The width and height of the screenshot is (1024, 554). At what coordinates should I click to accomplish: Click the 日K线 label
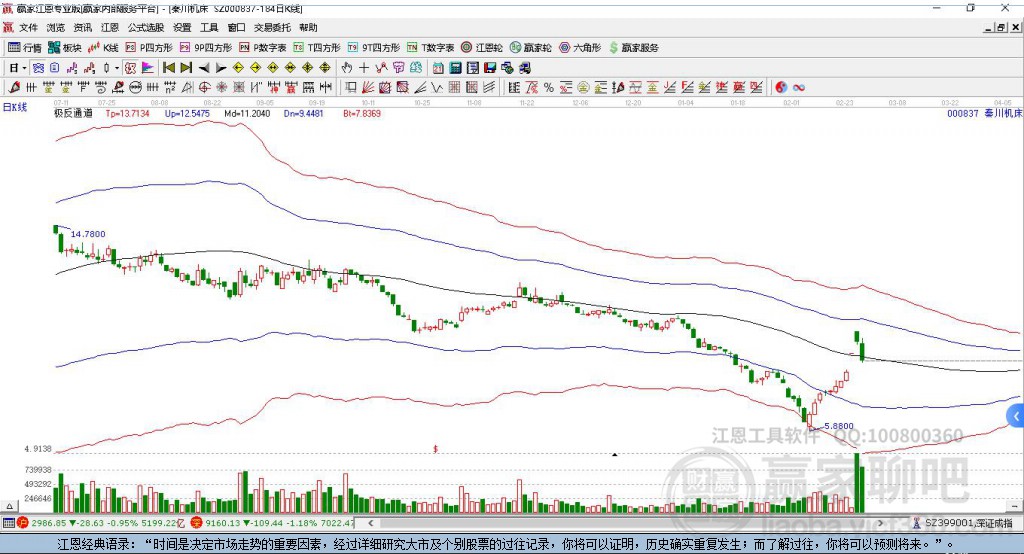[x=15, y=107]
